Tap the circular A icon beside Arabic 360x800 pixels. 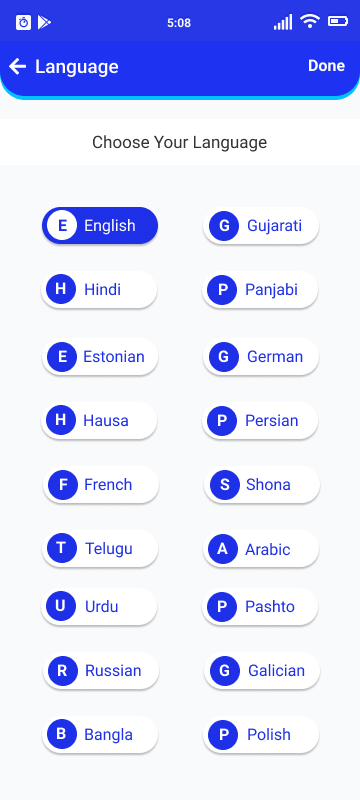point(223,548)
